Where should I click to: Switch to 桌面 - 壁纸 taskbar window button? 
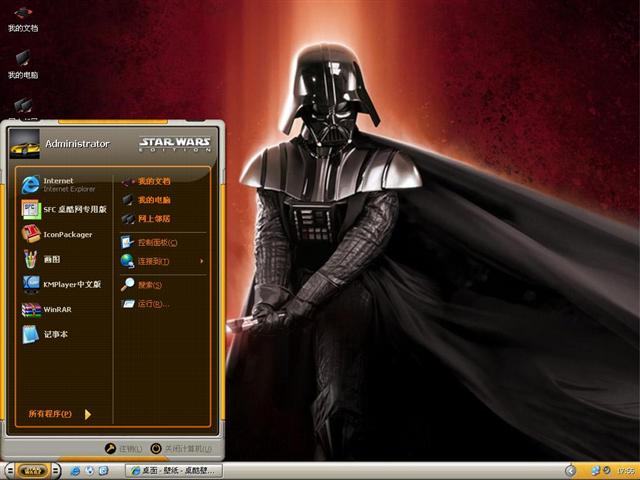pos(174,471)
